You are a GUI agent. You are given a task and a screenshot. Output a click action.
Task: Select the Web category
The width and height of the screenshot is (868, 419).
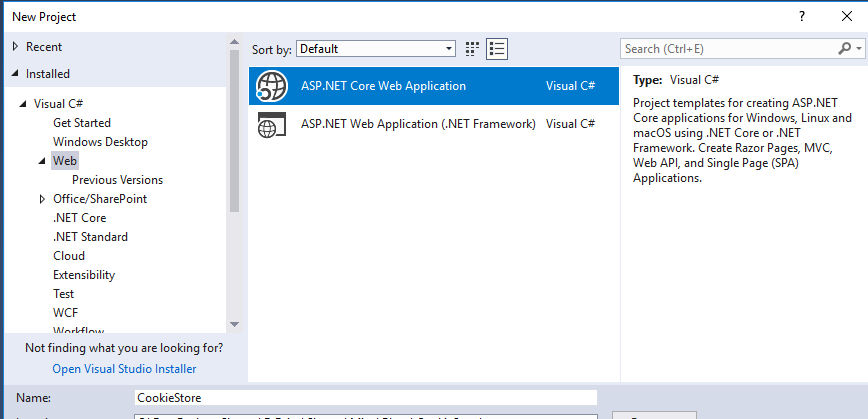click(x=65, y=161)
